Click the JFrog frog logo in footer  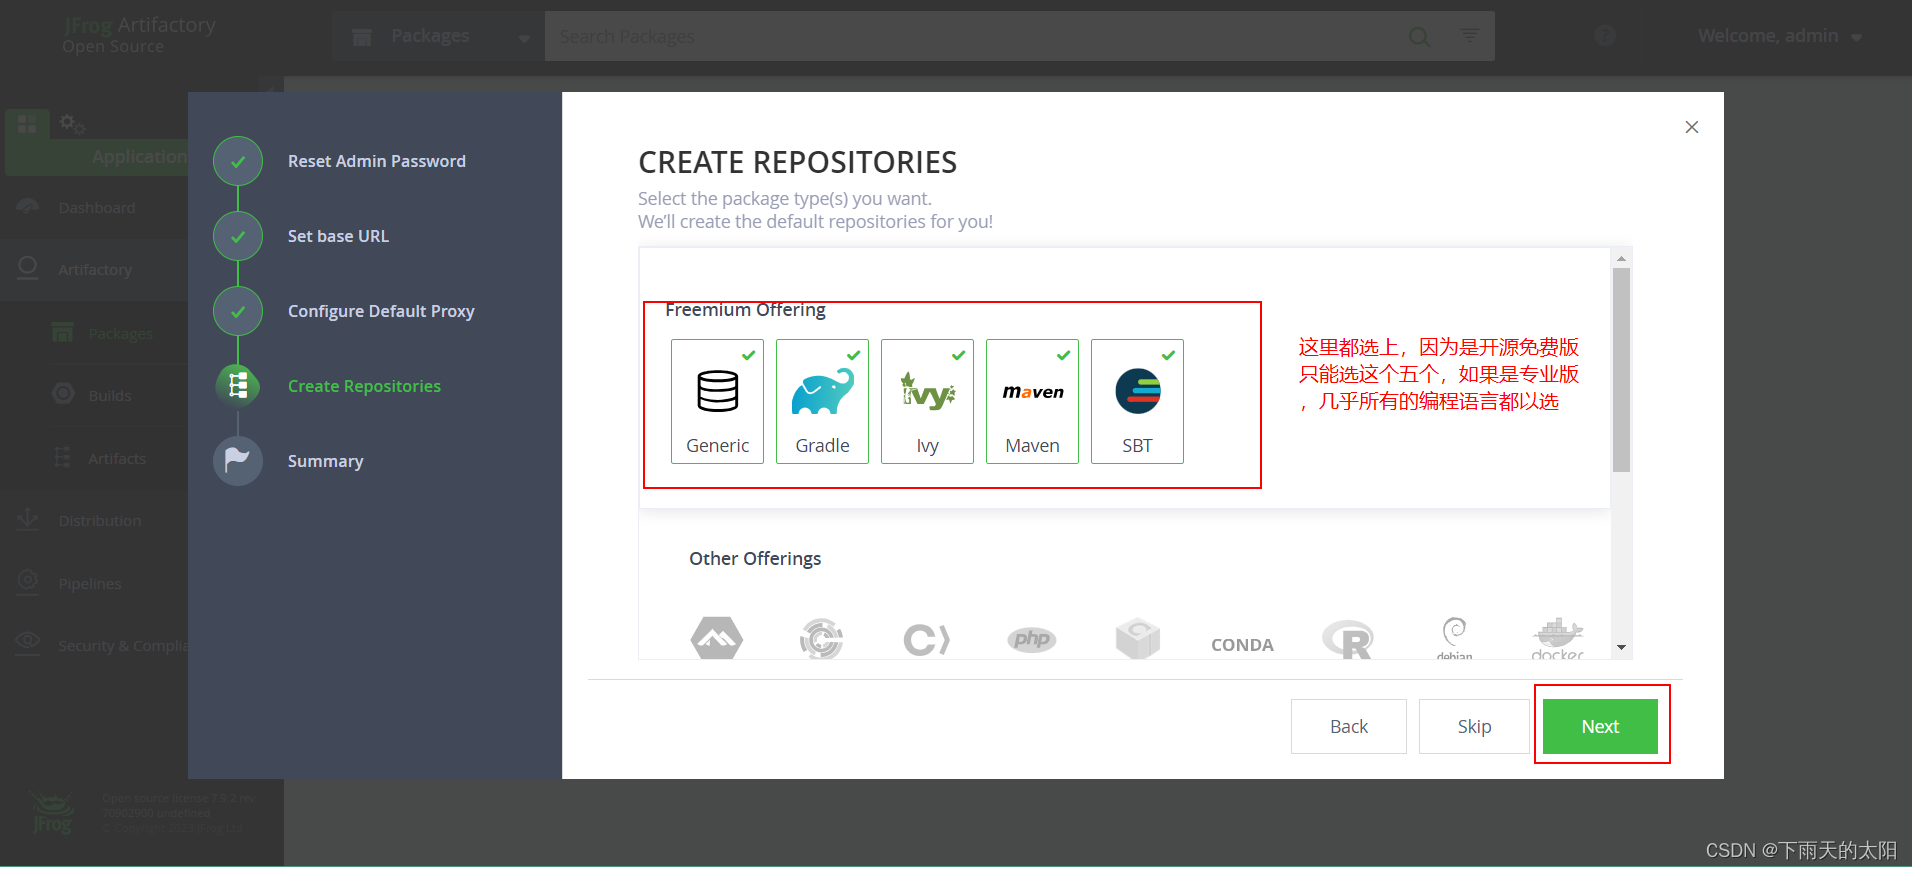(x=52, y=812)
